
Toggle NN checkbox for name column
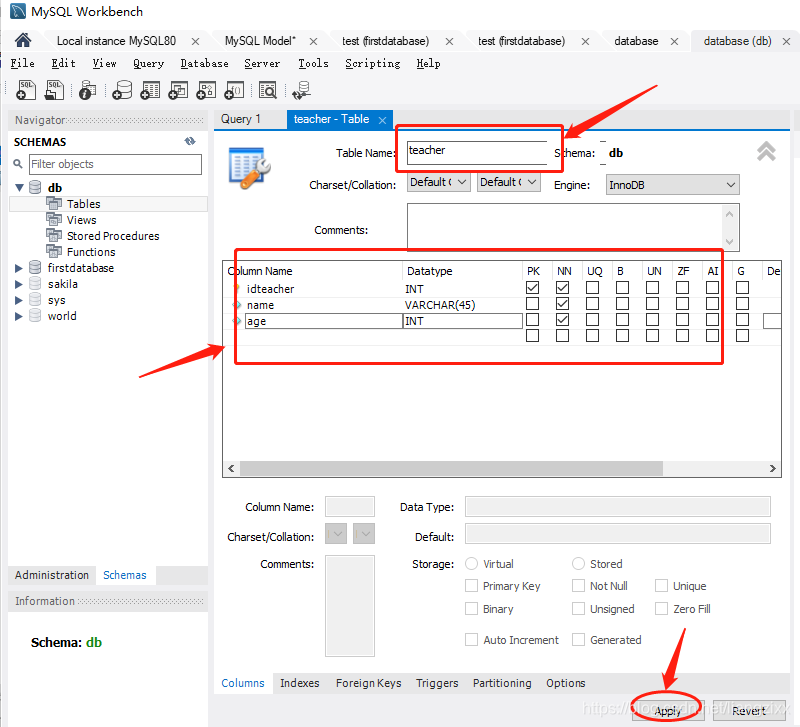[562, 304]
